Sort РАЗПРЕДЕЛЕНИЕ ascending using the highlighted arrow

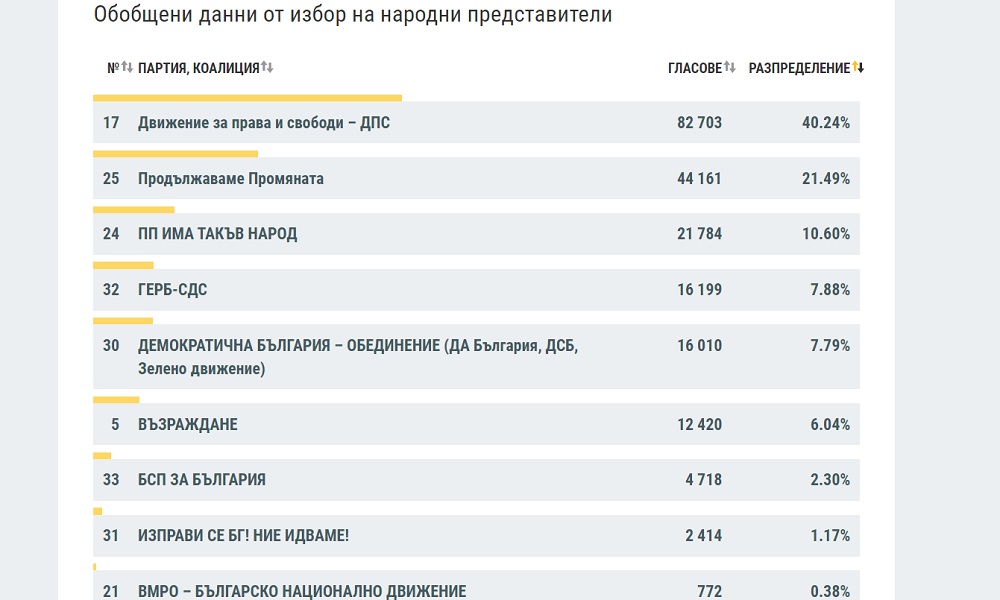[x=855, y=67]
